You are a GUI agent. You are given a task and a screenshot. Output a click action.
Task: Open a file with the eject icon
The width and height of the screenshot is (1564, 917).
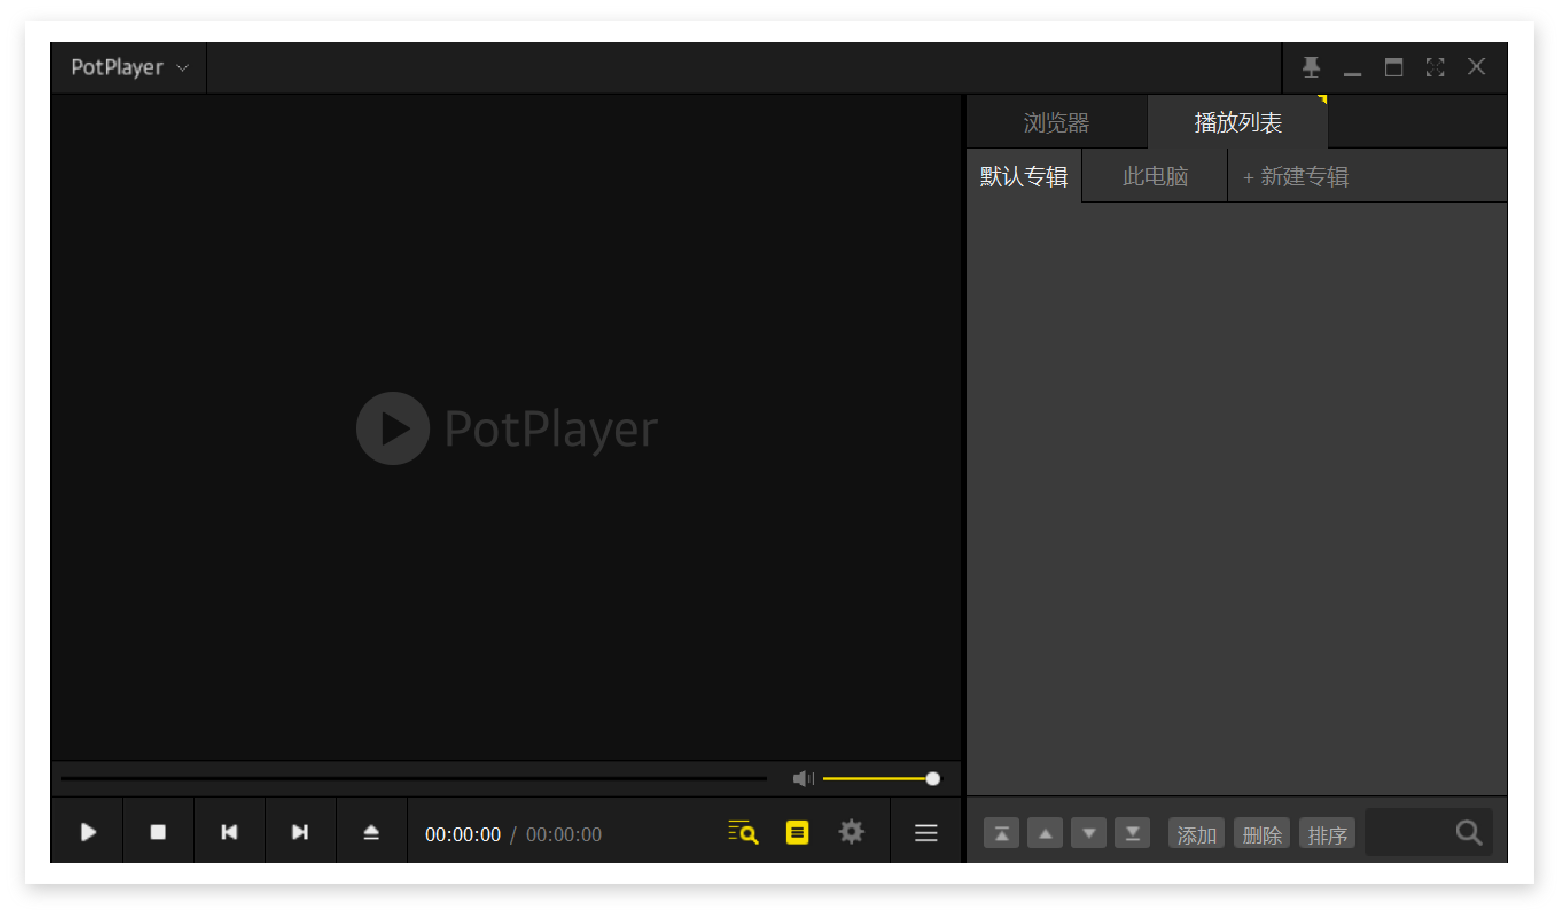pos(371,832)
